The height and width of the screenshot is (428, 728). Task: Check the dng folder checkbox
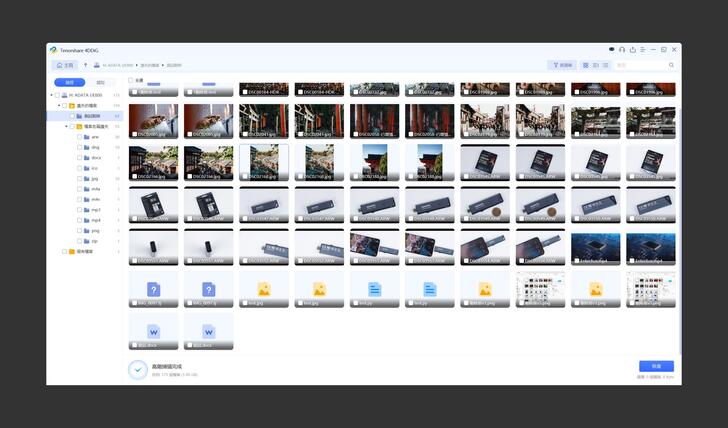[79, 147]
